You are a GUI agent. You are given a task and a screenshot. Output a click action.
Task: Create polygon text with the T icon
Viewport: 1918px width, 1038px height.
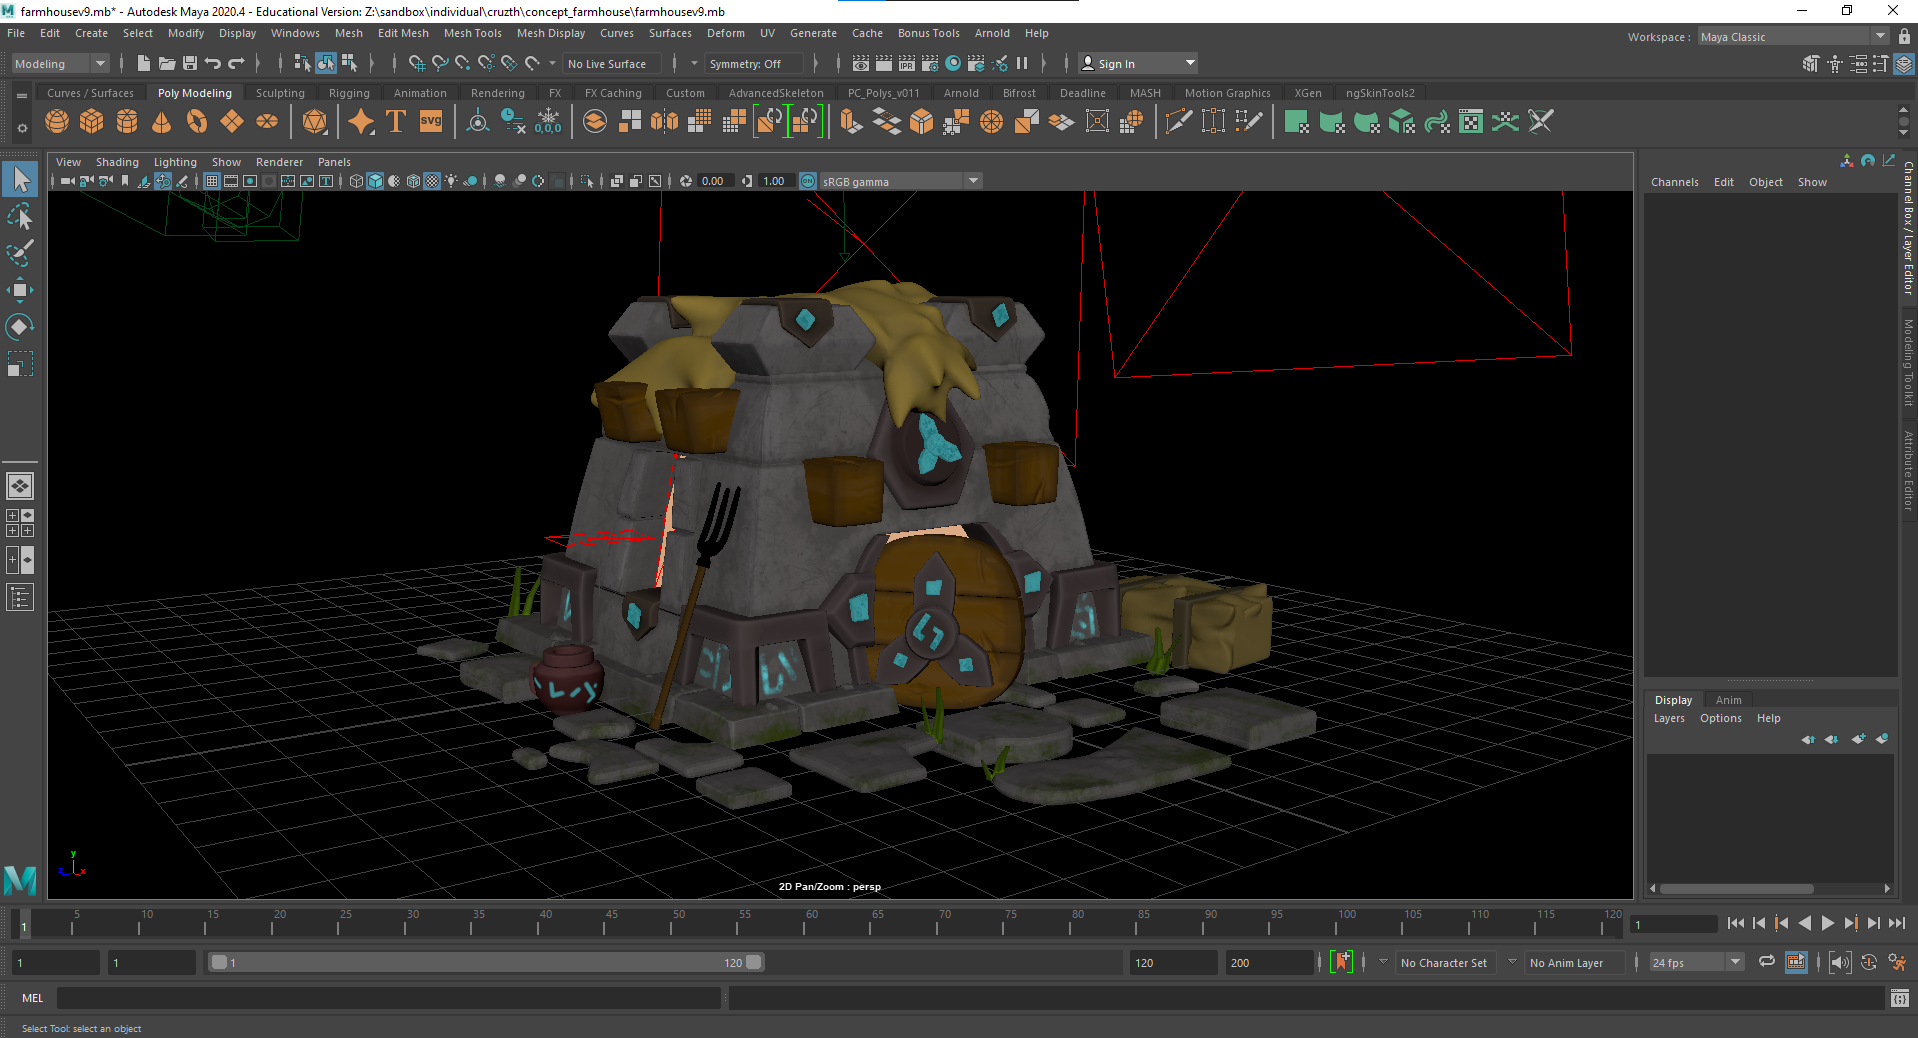(396, 122)
